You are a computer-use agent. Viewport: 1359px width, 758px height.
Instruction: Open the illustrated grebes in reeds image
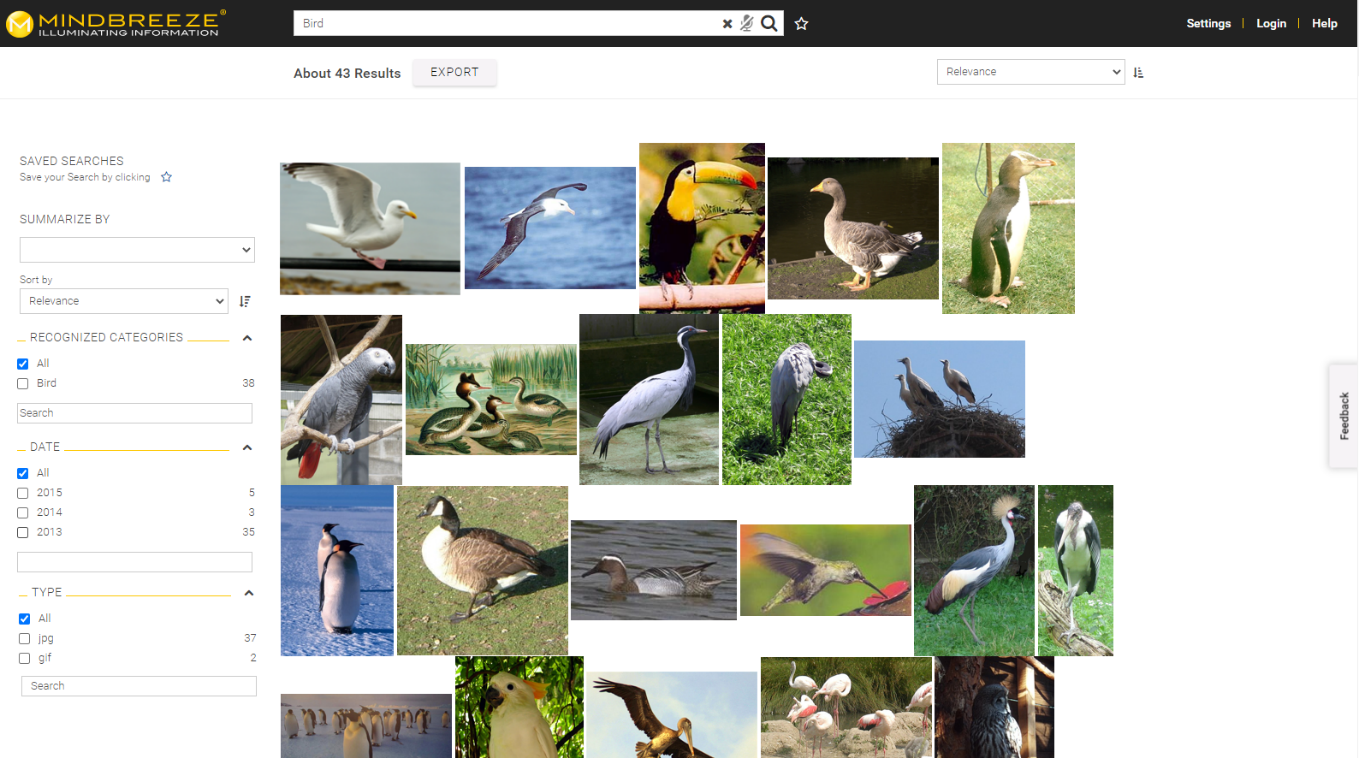tap(491, 400)
